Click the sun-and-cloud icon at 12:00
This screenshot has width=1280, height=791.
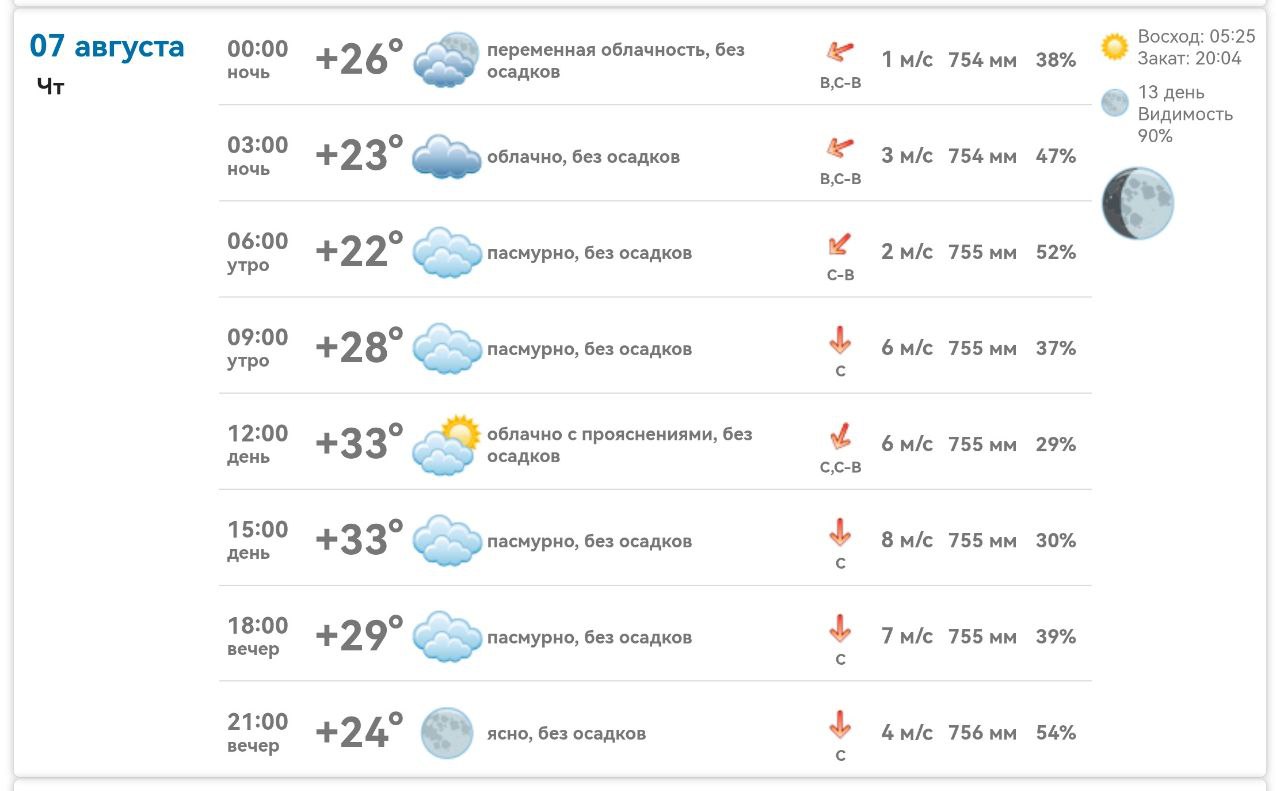[x=446, y=444]
